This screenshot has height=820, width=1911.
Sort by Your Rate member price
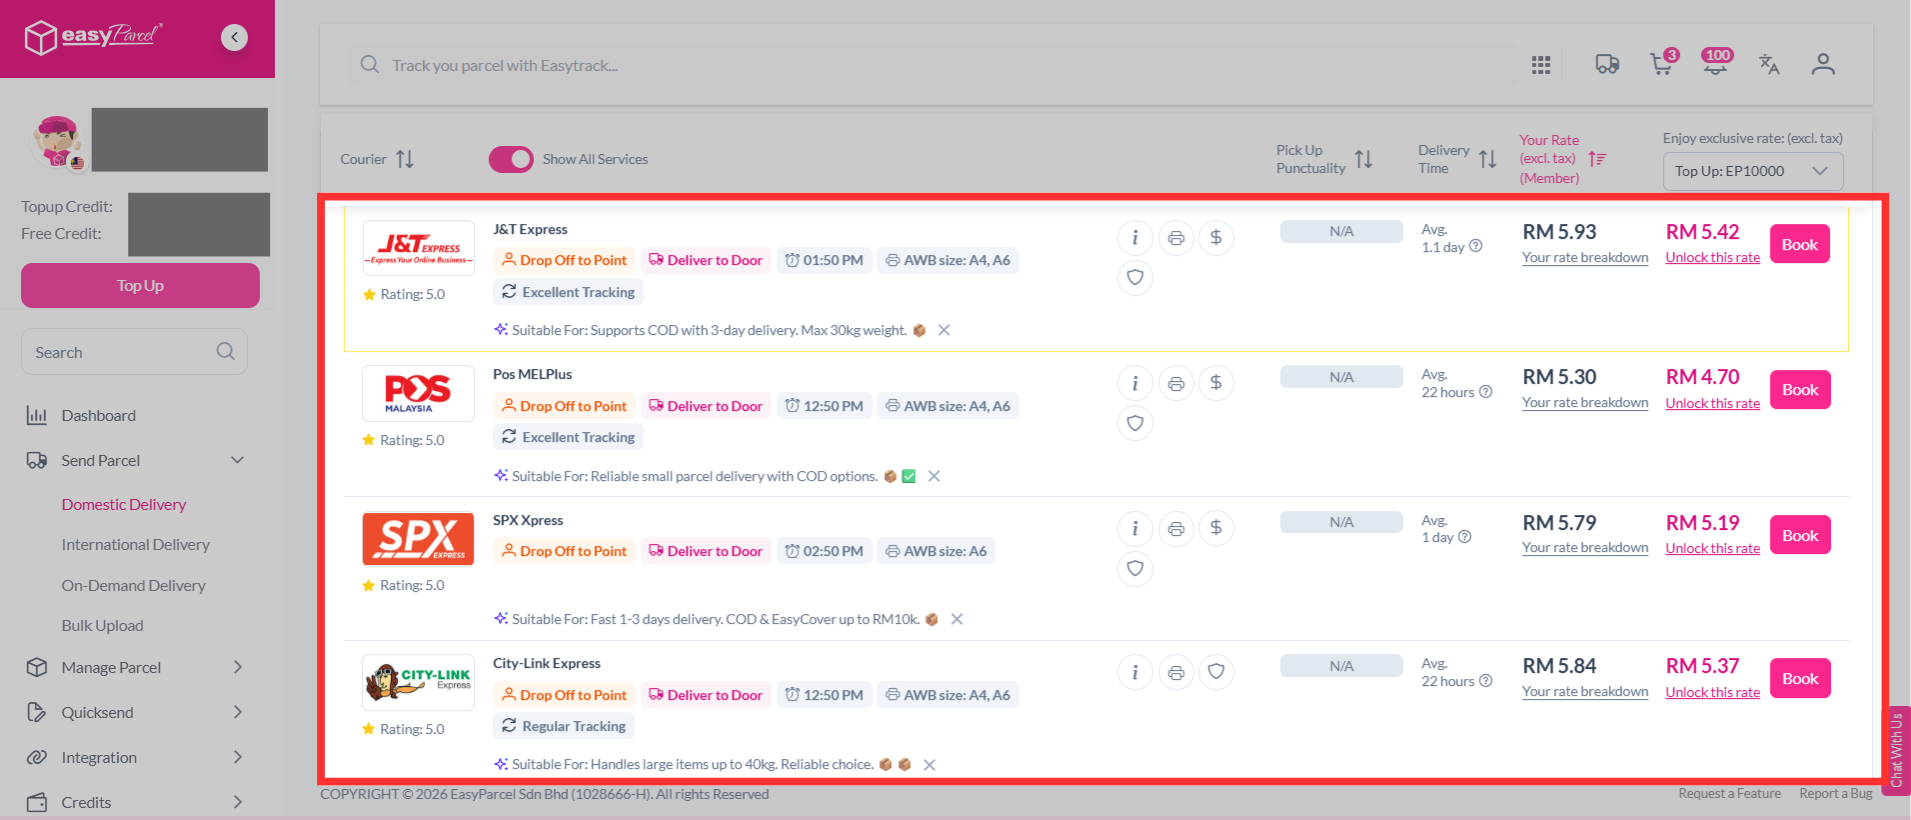point(1597,159)
